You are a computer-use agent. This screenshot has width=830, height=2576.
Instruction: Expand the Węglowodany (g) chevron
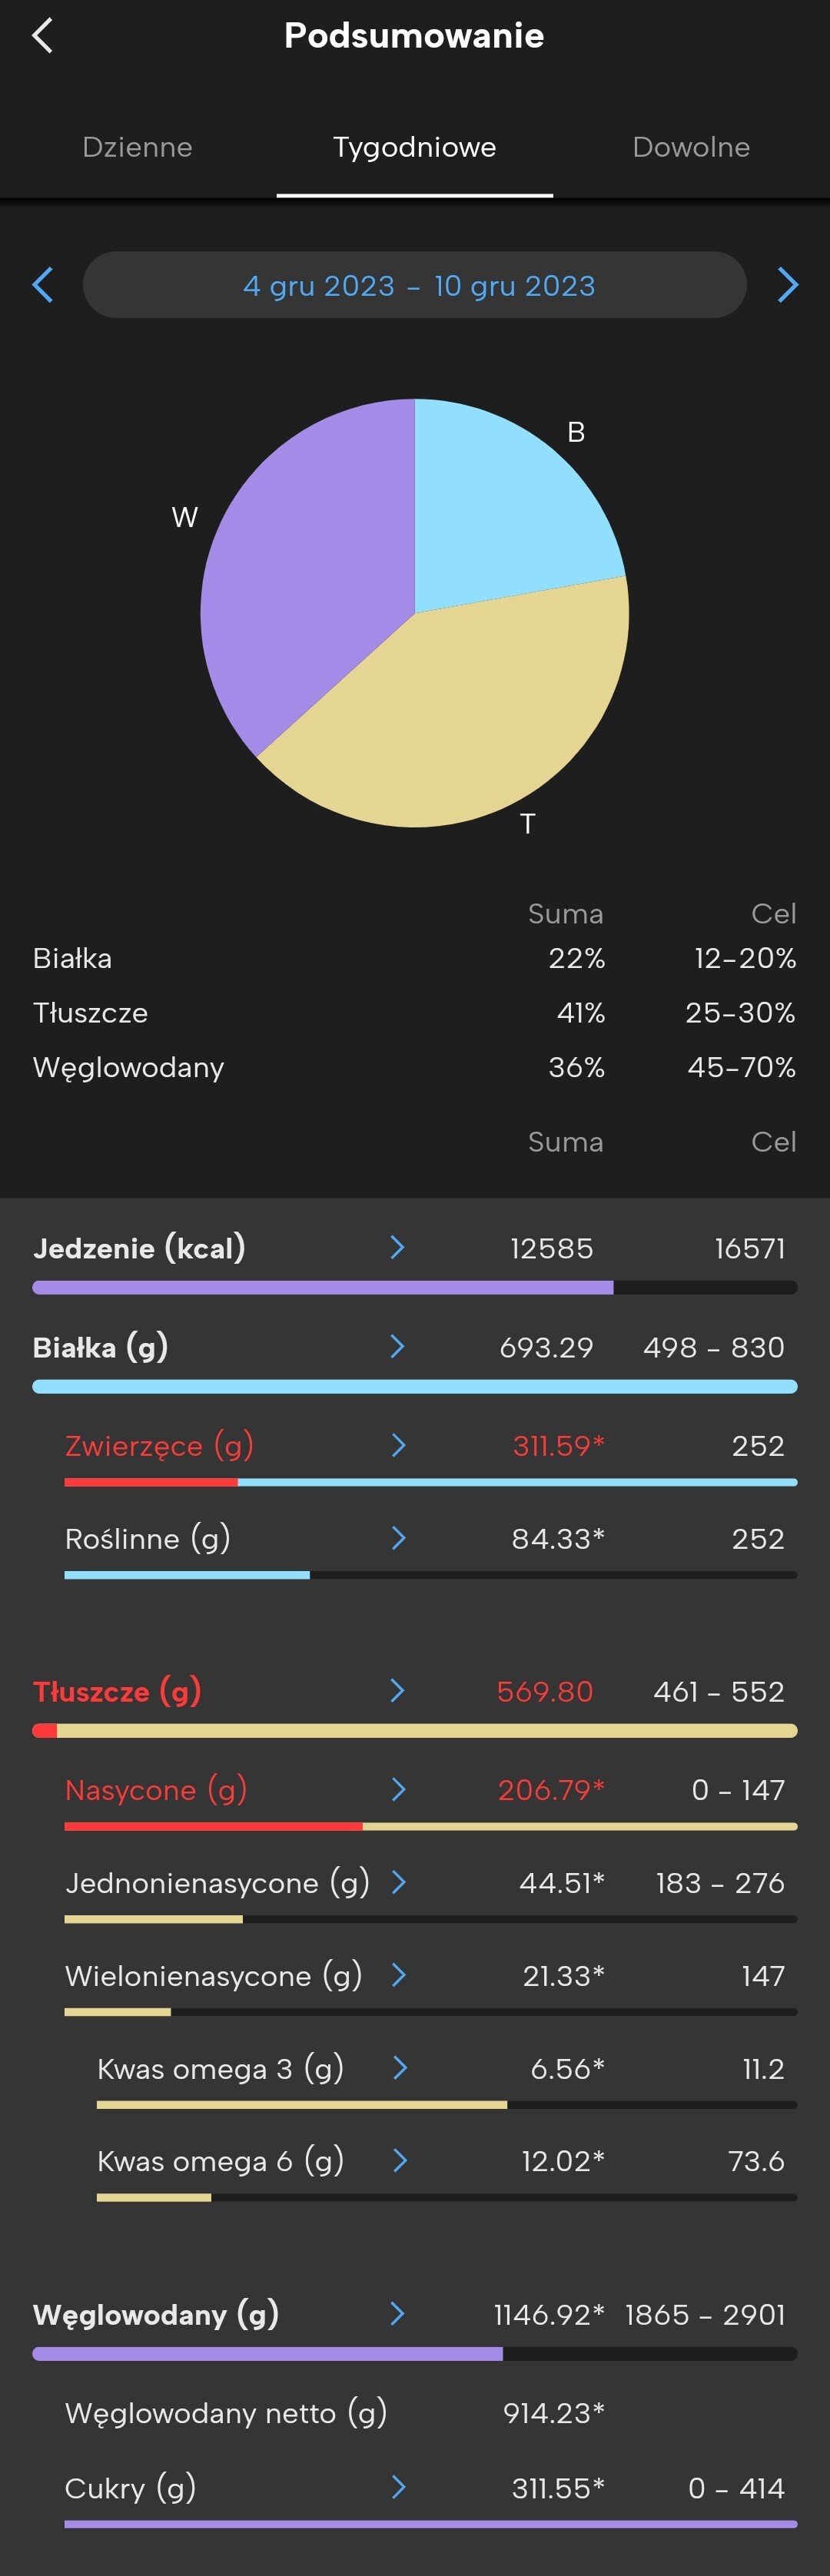pos(397,2314)
